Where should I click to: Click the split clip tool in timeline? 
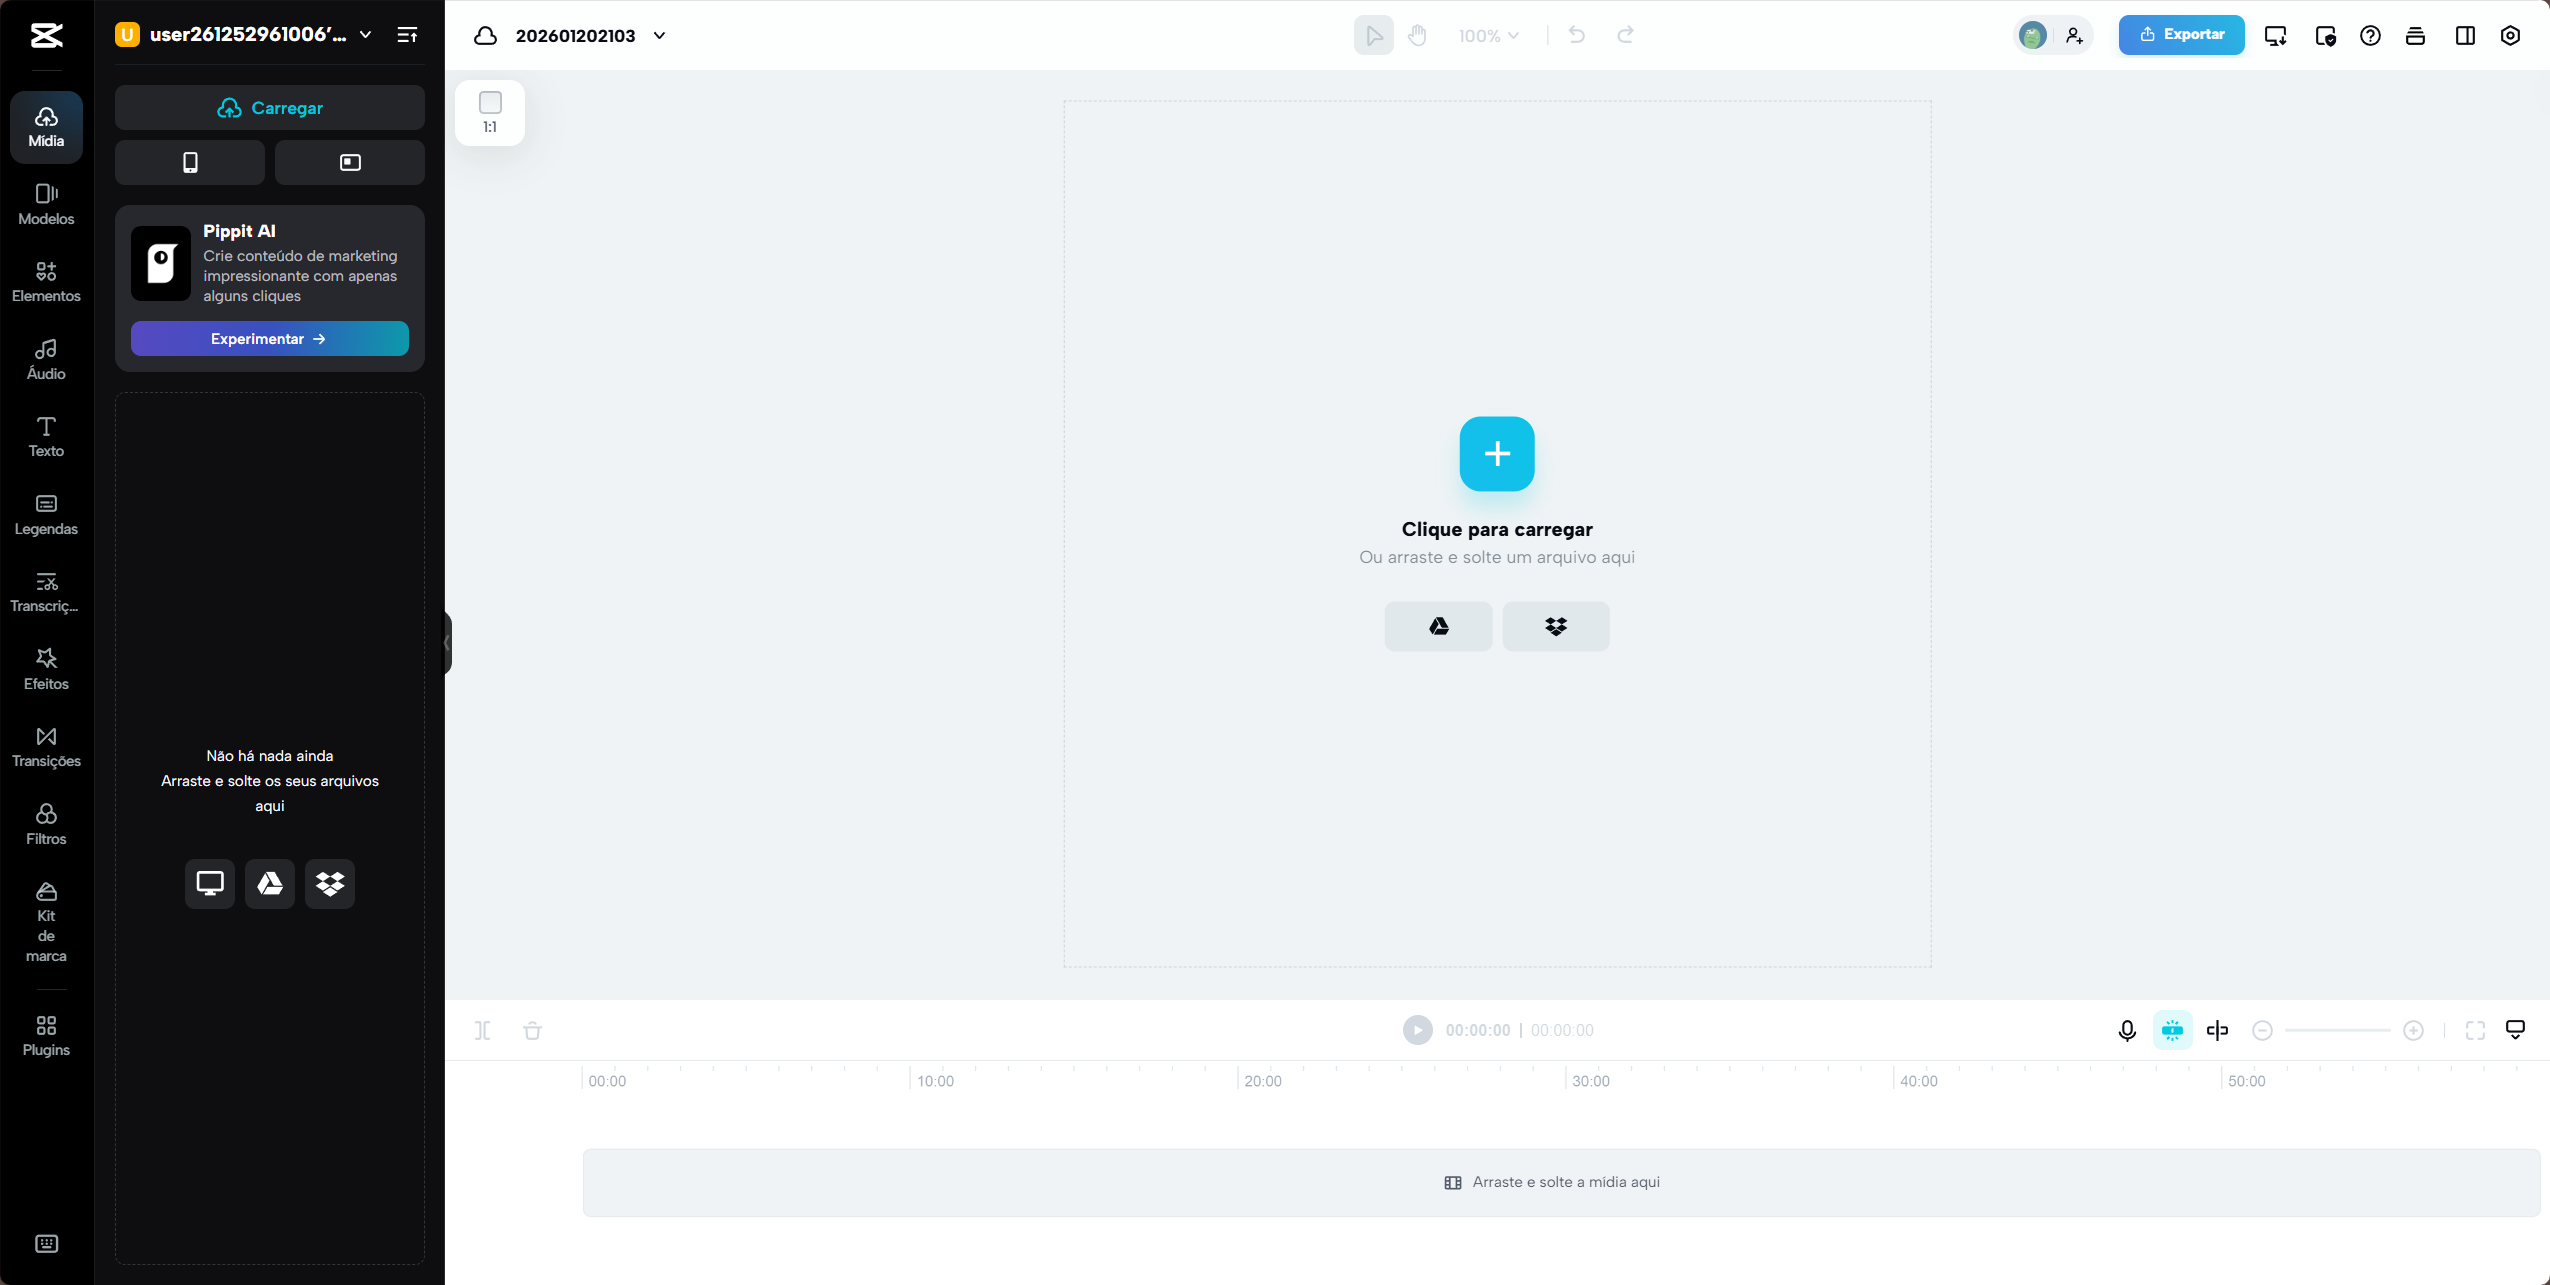(483, 1030)
